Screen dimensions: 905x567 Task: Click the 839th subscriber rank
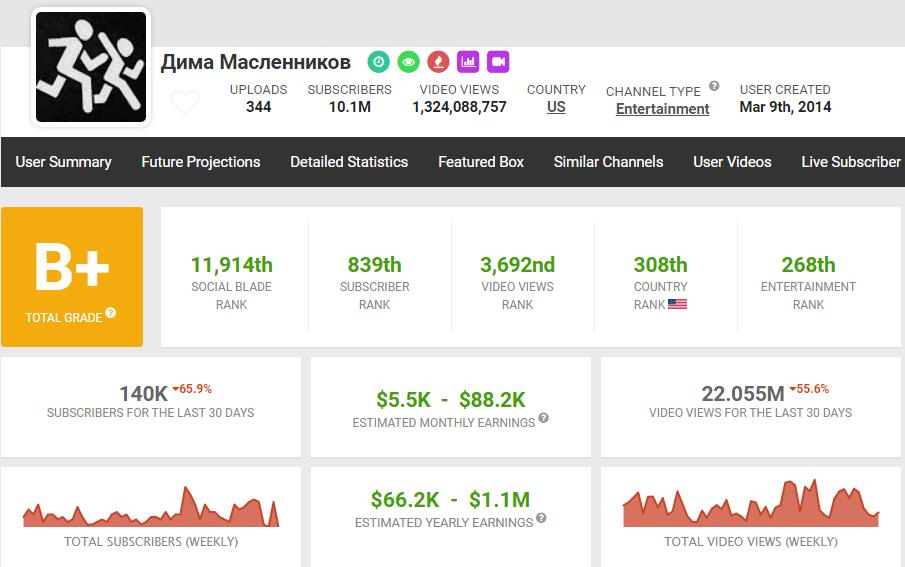pyautogui.click(x=375, y=265)
